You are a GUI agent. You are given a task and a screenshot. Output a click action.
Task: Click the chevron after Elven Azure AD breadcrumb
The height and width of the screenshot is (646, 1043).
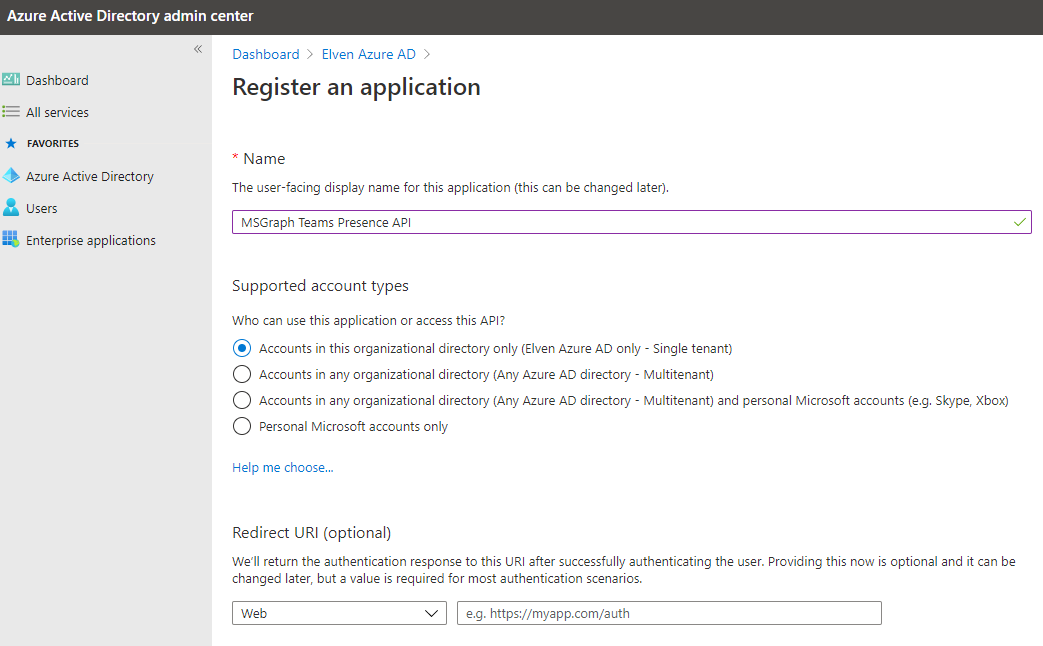click(427, 55)
